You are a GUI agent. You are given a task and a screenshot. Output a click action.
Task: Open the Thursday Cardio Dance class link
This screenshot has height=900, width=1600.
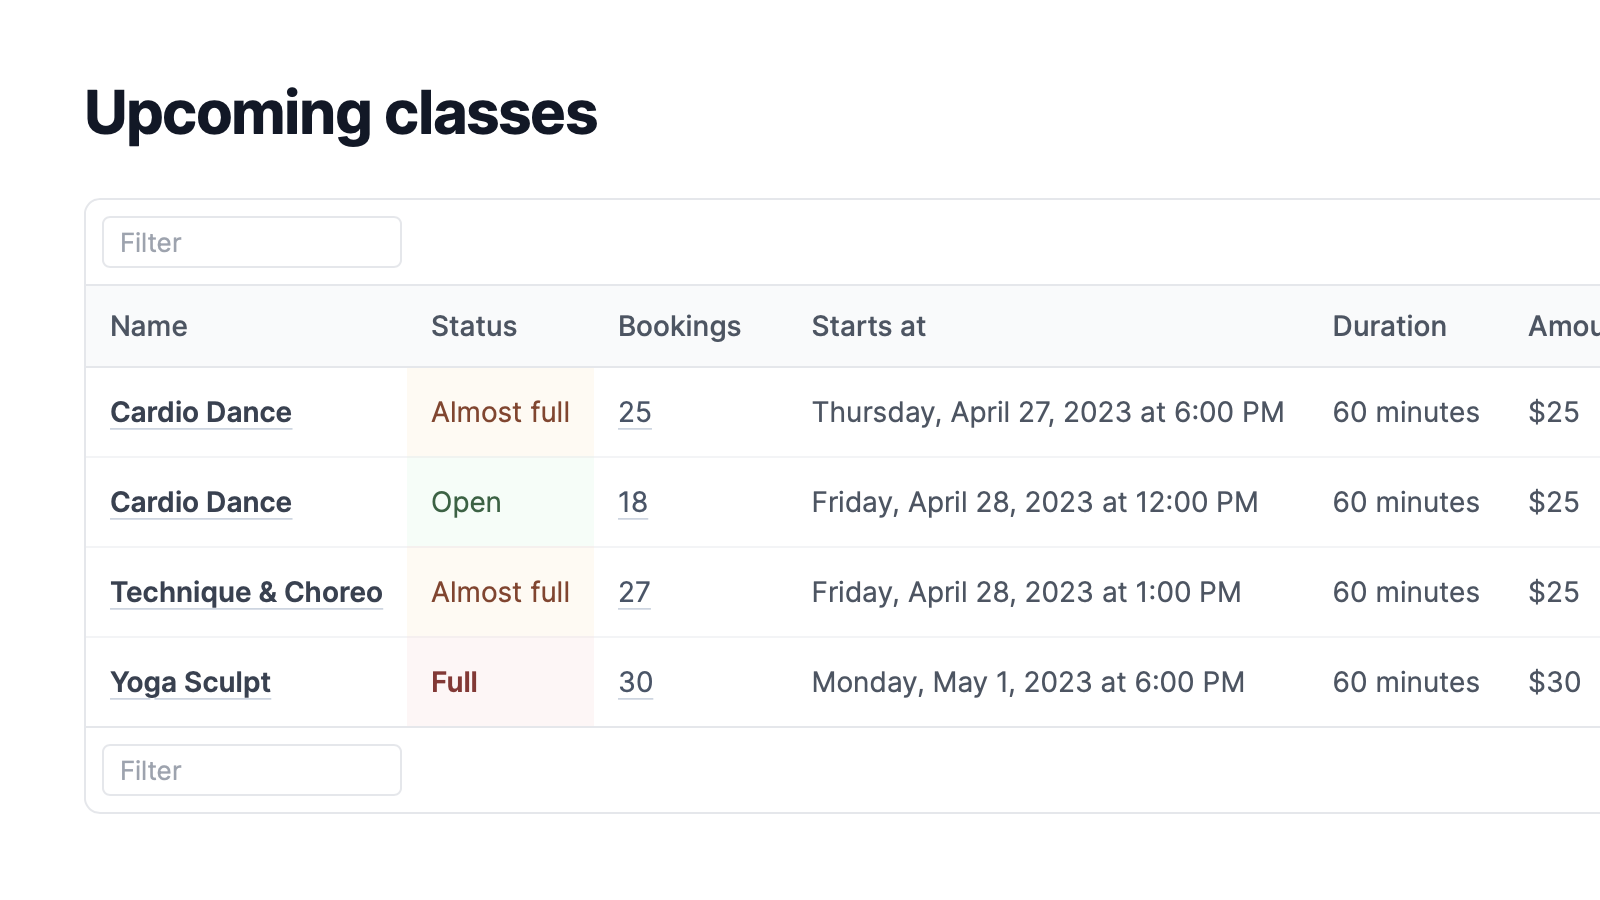tap(201, 412)
